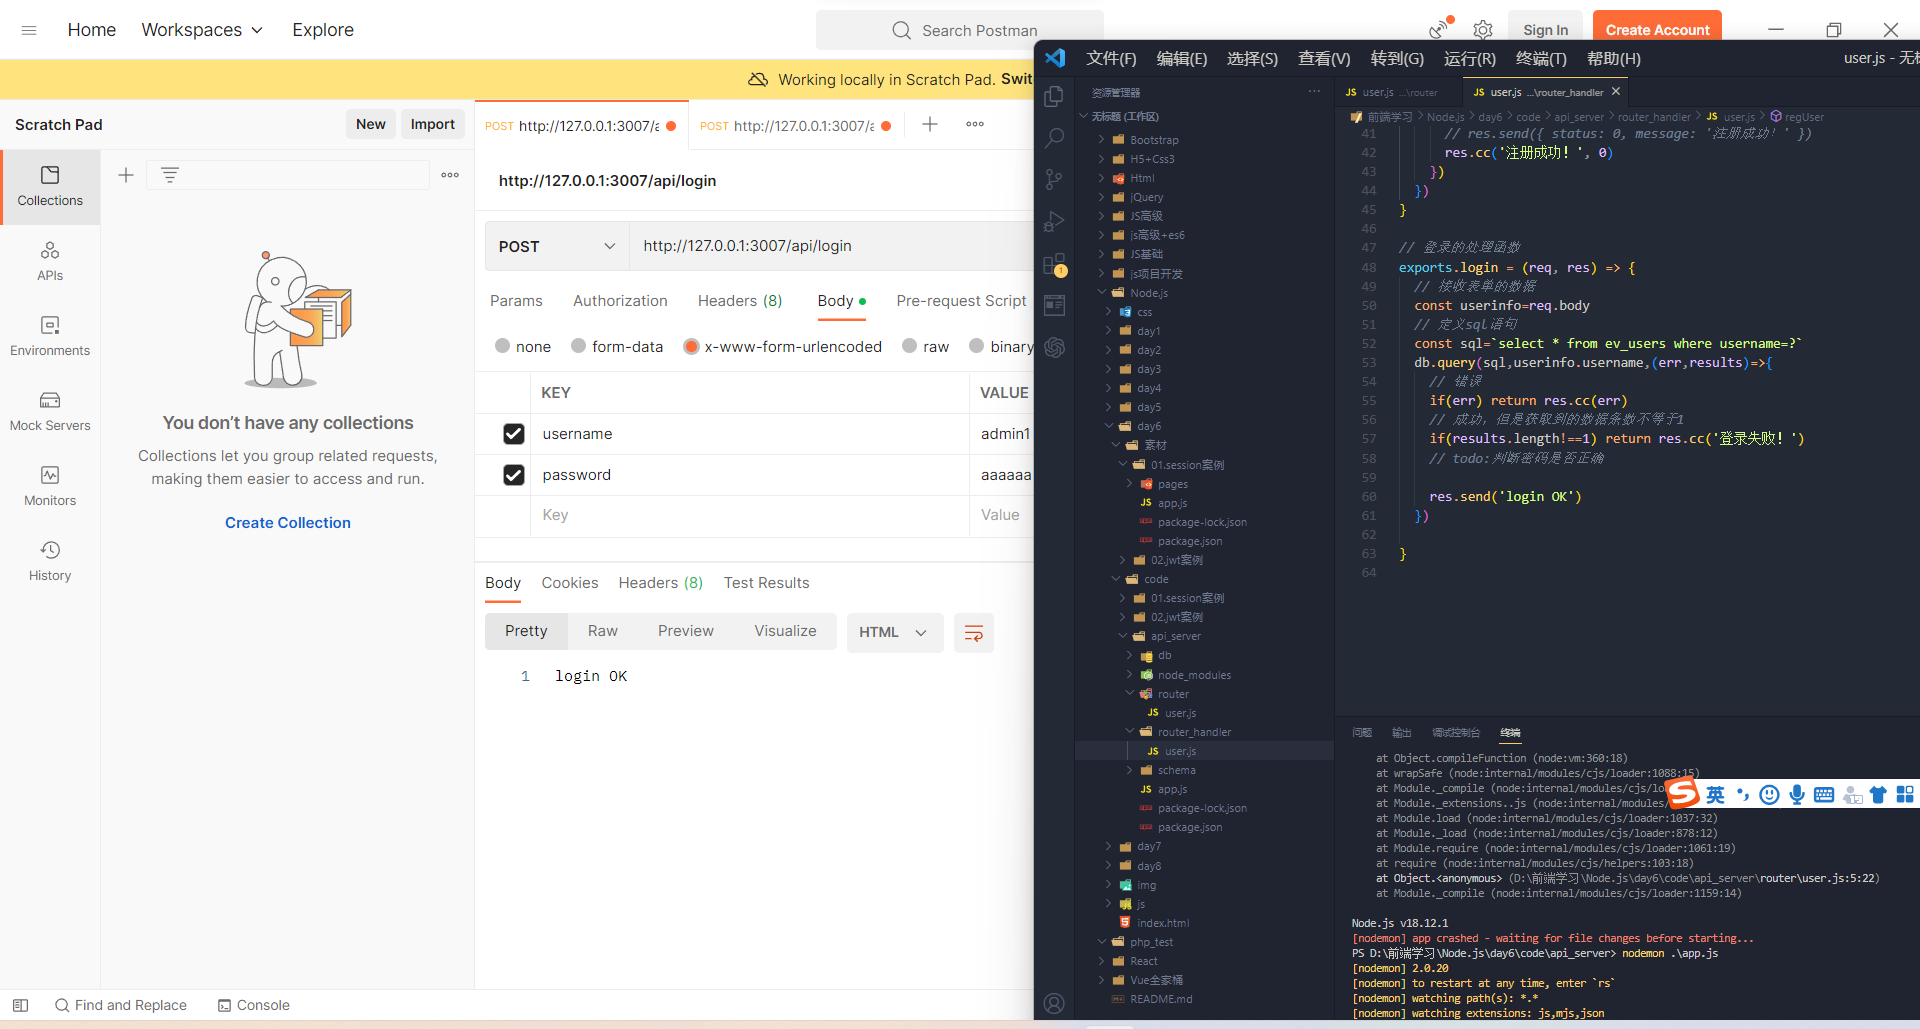Open VS Code Source Control icon
This screenshot has width=1920, height=1029.
click(x=1054, y=180)
